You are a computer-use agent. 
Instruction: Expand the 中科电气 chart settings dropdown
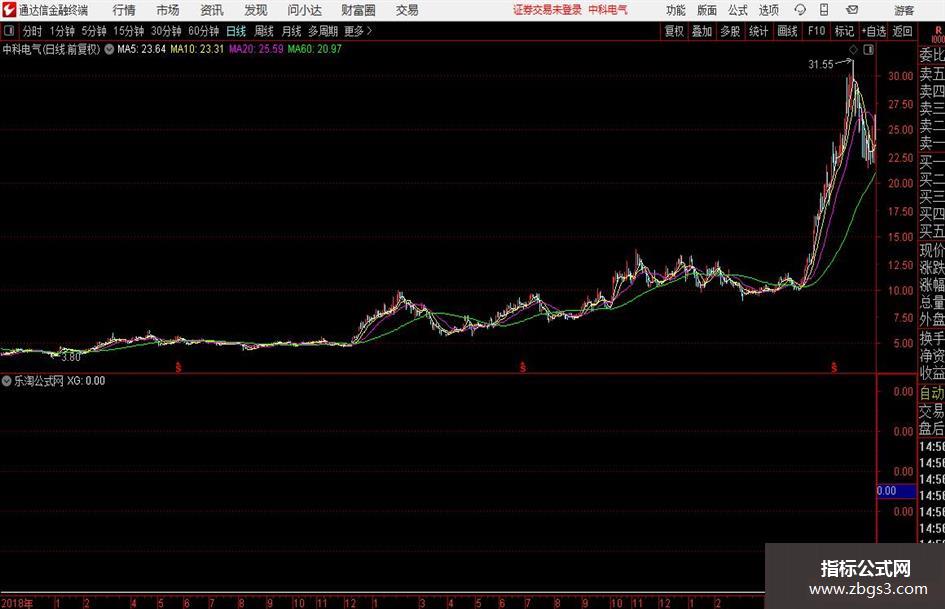(109, 49)
